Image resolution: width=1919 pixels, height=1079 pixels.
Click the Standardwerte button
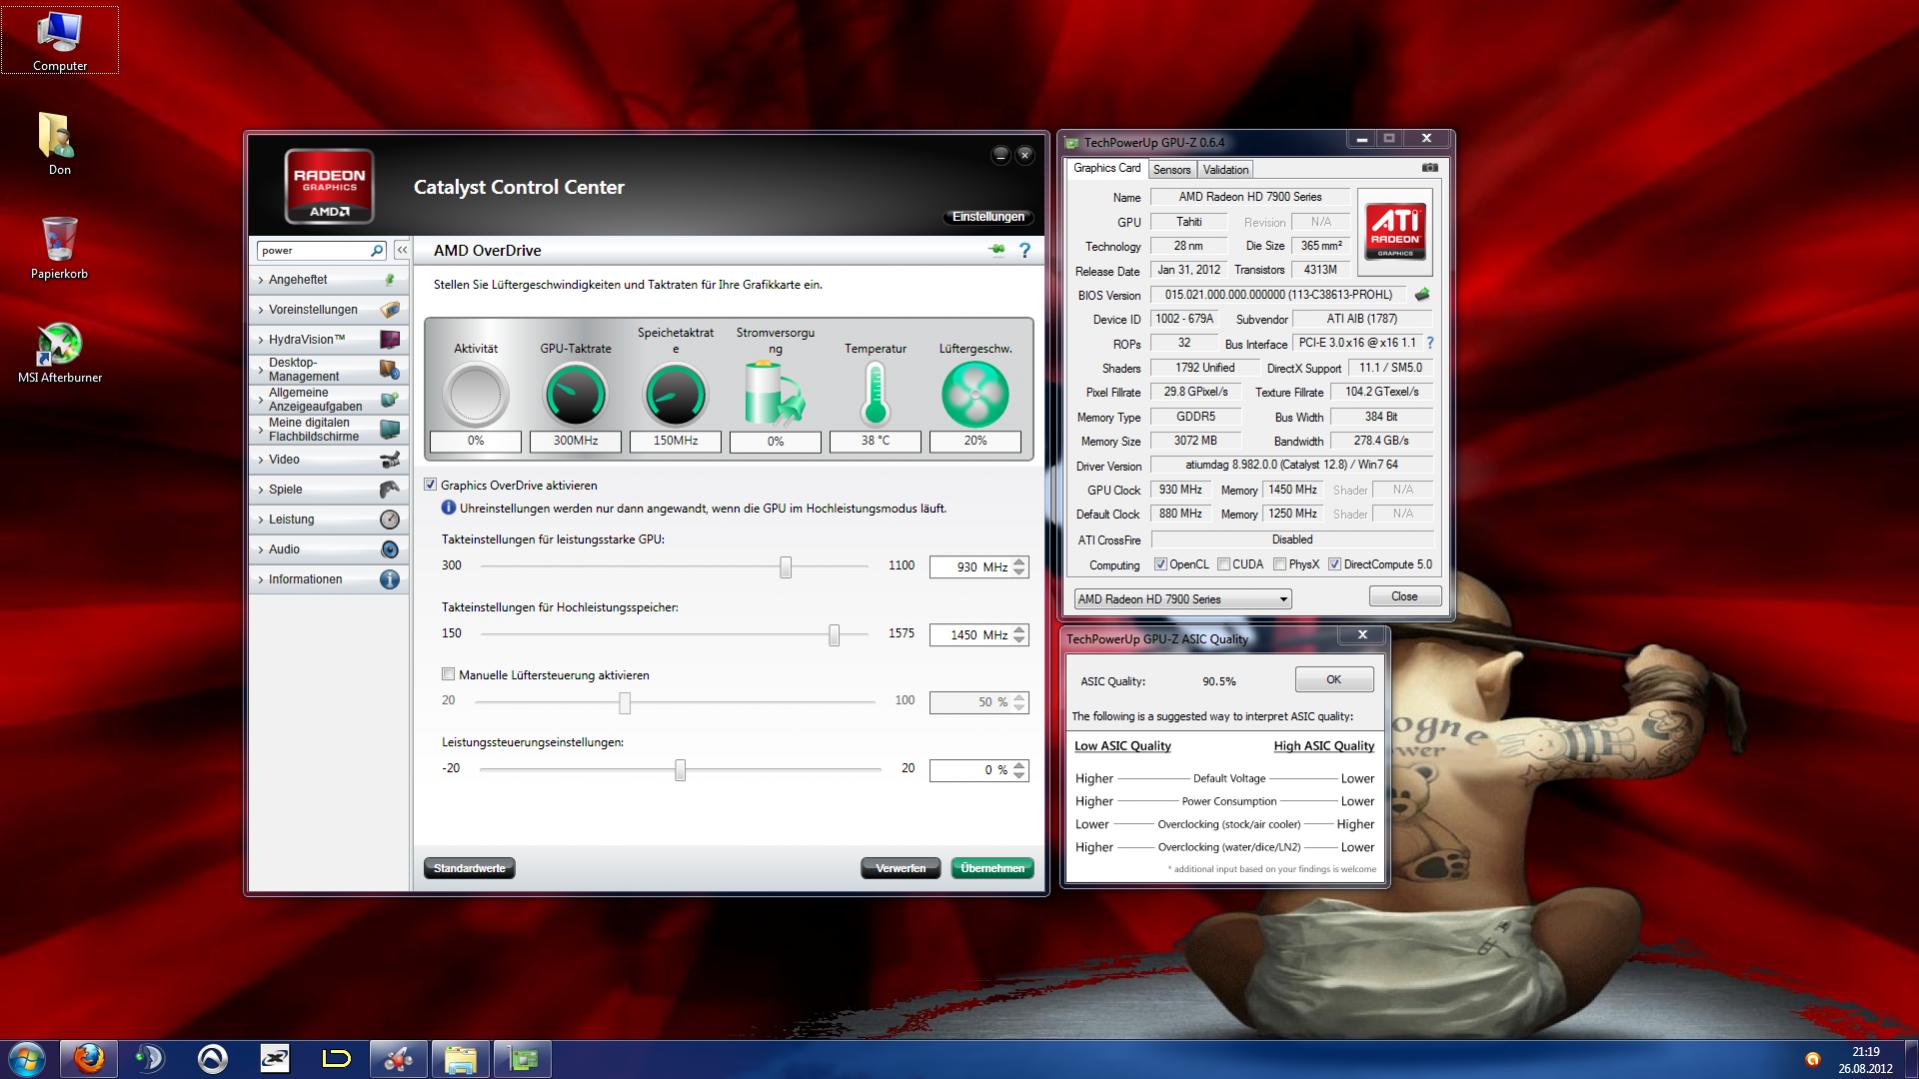(469, 868)
